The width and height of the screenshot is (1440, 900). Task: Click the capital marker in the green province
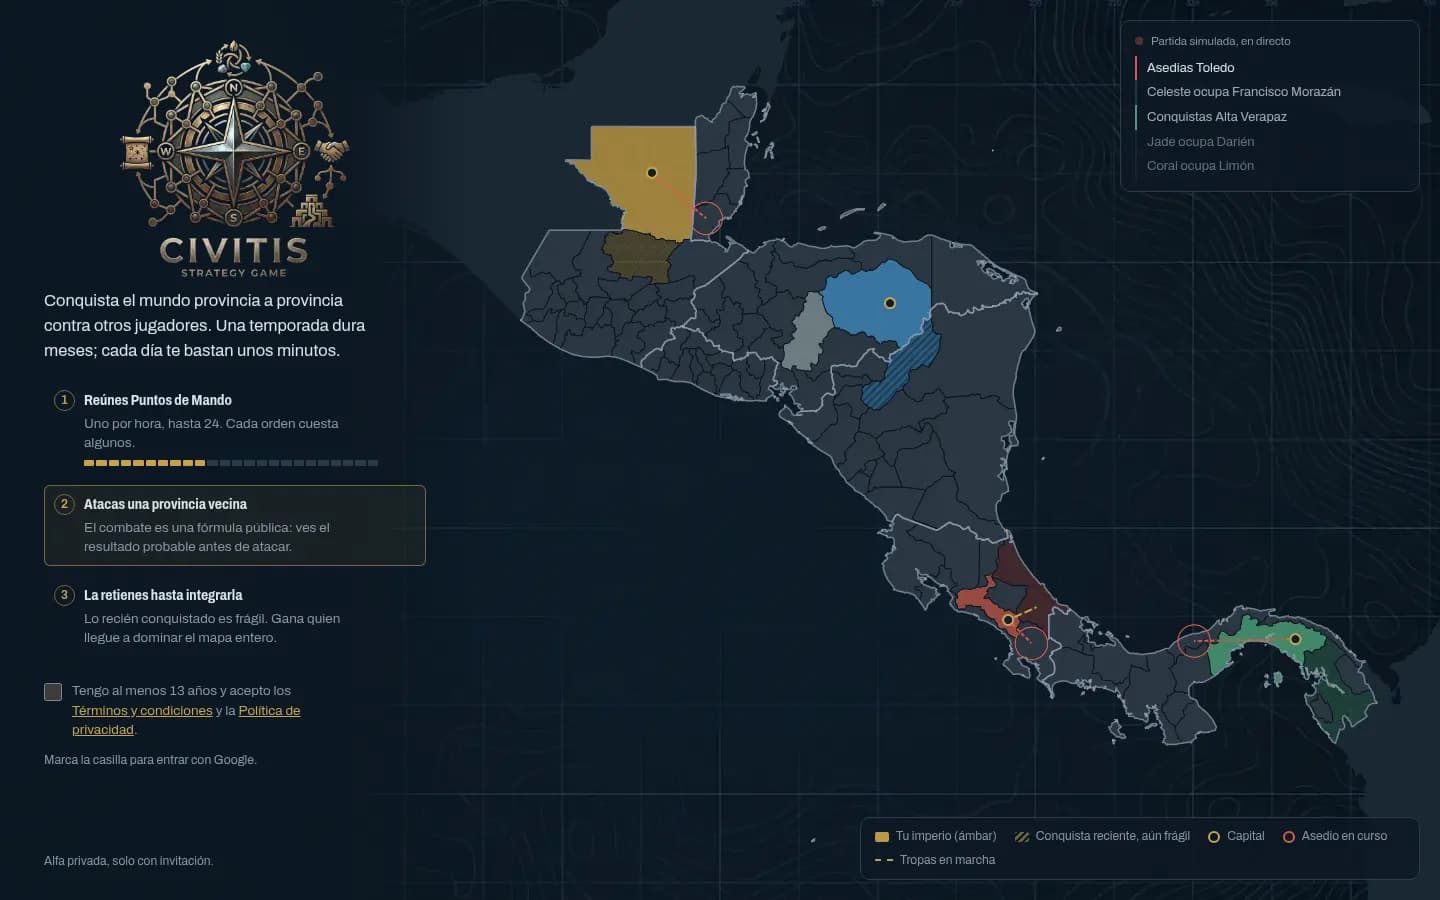(x=1295, y=639)
